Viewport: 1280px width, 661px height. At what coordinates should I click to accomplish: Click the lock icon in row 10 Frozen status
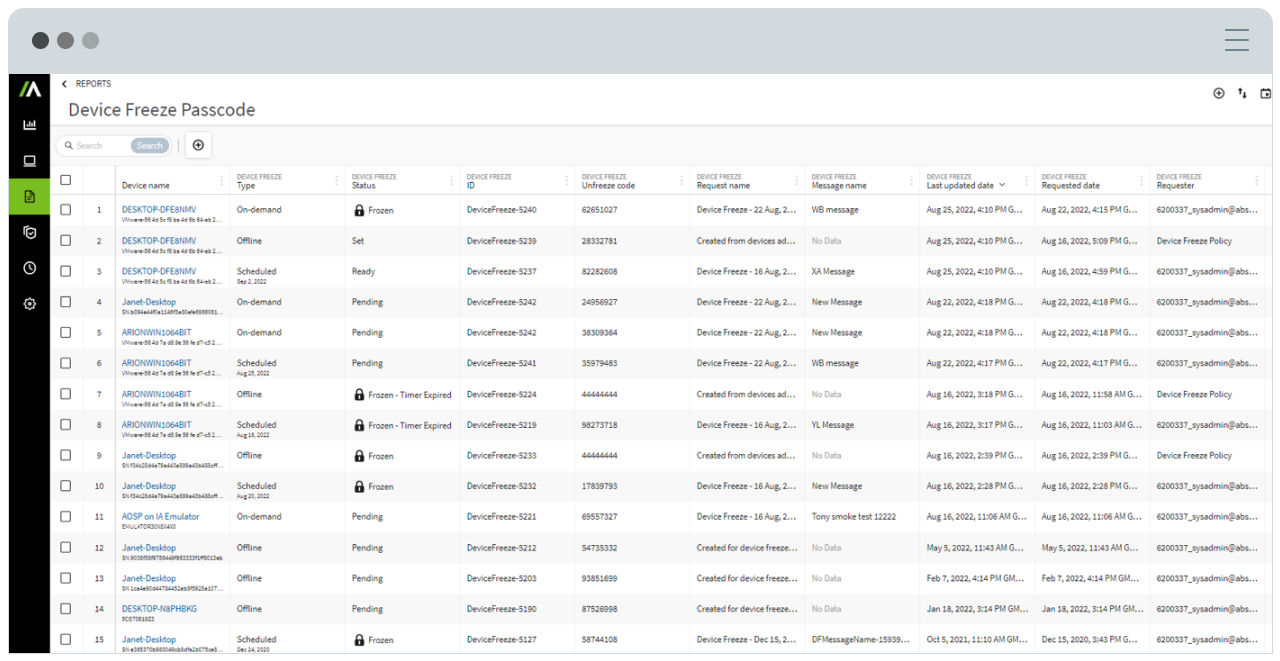click(x=359, y=486)
